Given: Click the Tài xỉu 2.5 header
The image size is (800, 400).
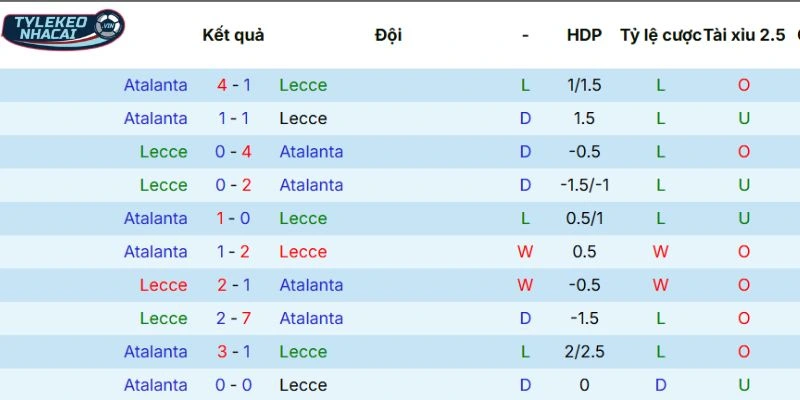Looking at the screenshot, I should pos(744,35).
